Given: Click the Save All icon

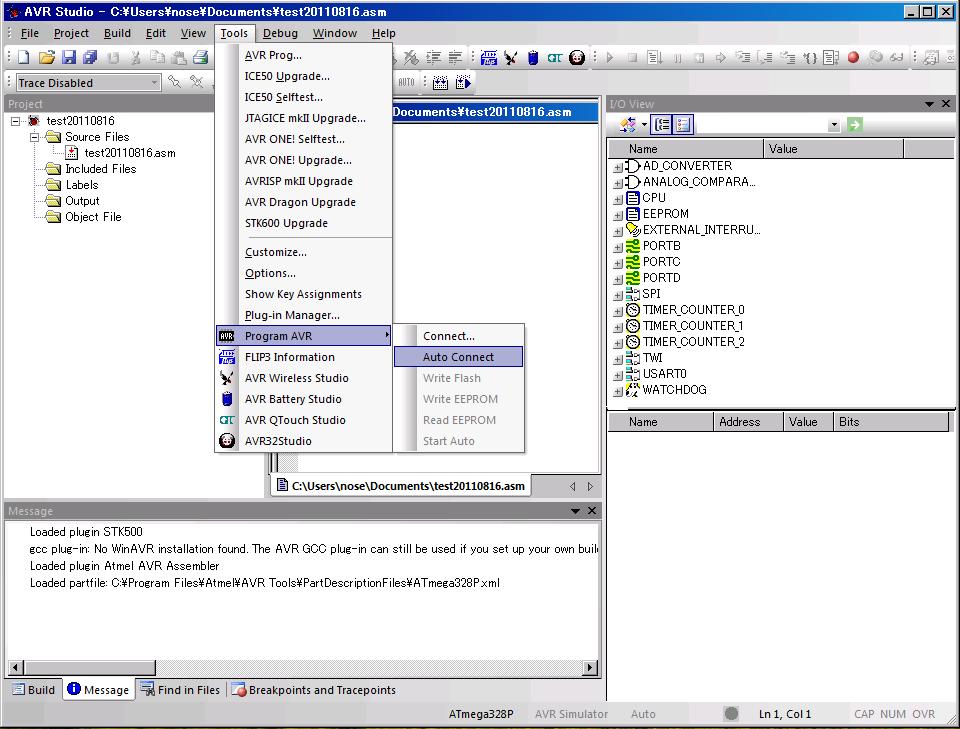Looking at the screenshot, I should click(x=91, y=58).
